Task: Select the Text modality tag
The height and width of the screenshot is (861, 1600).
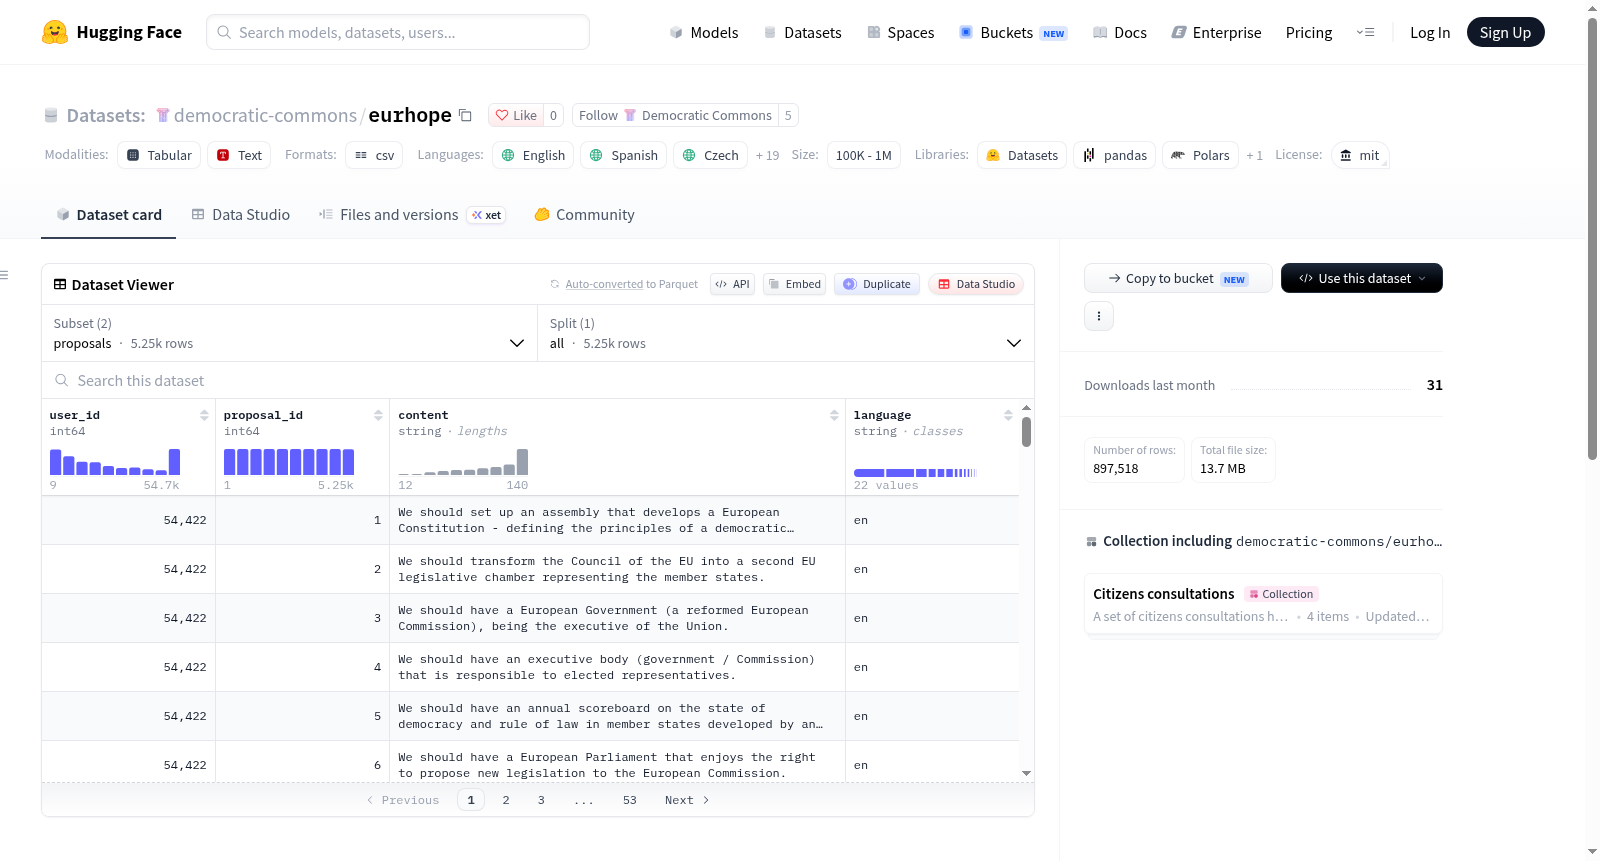Action: pyautogui.click(x=240, y=155)
